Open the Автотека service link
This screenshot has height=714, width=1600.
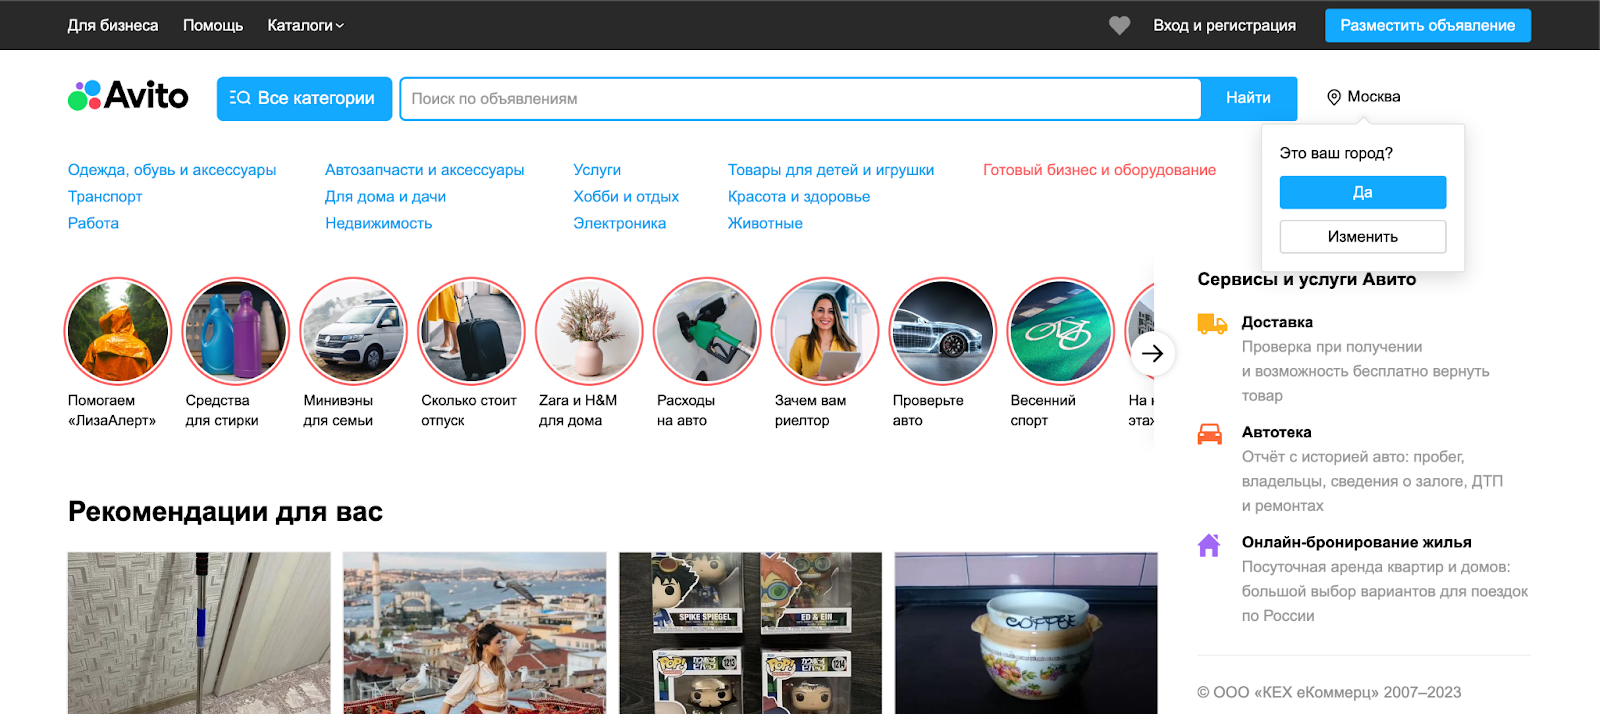(1276, 432)
